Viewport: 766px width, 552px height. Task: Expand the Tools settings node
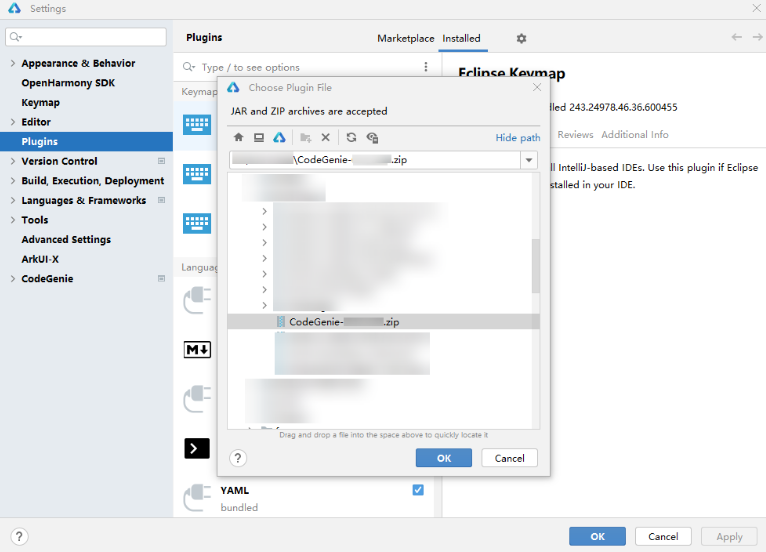[x=13, y=220]
